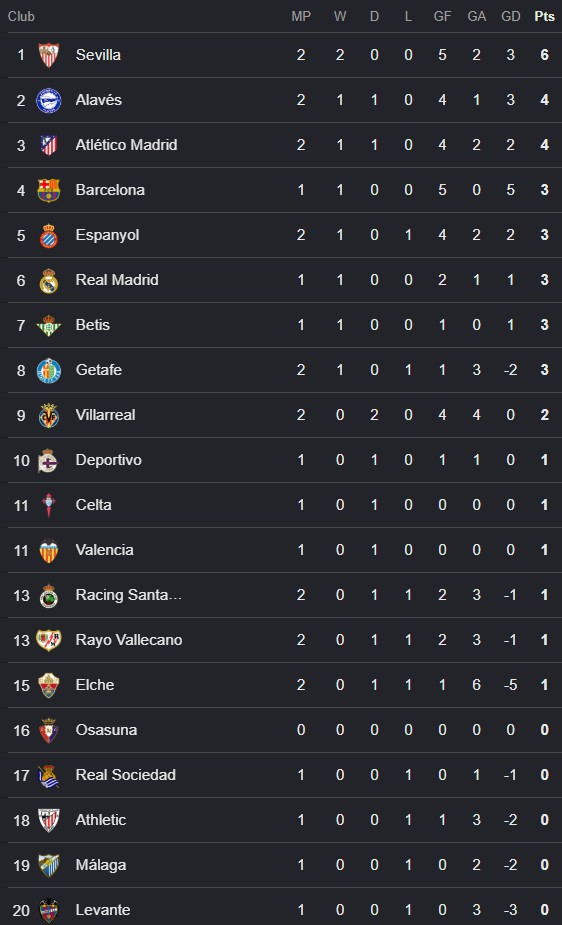The height and width of the screenshot is (925, 562).
Task: Click the Alavés club crest icon
Action: 48,100
